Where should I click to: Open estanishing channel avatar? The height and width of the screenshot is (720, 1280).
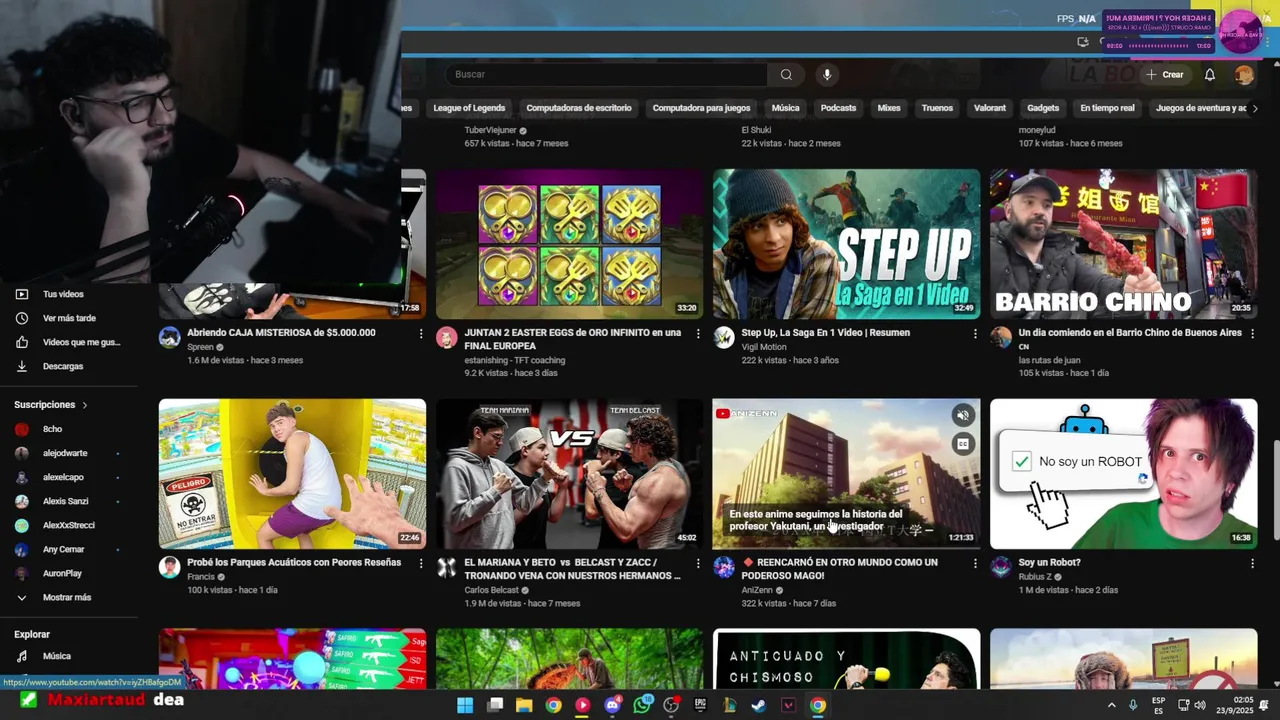(447, 338)
